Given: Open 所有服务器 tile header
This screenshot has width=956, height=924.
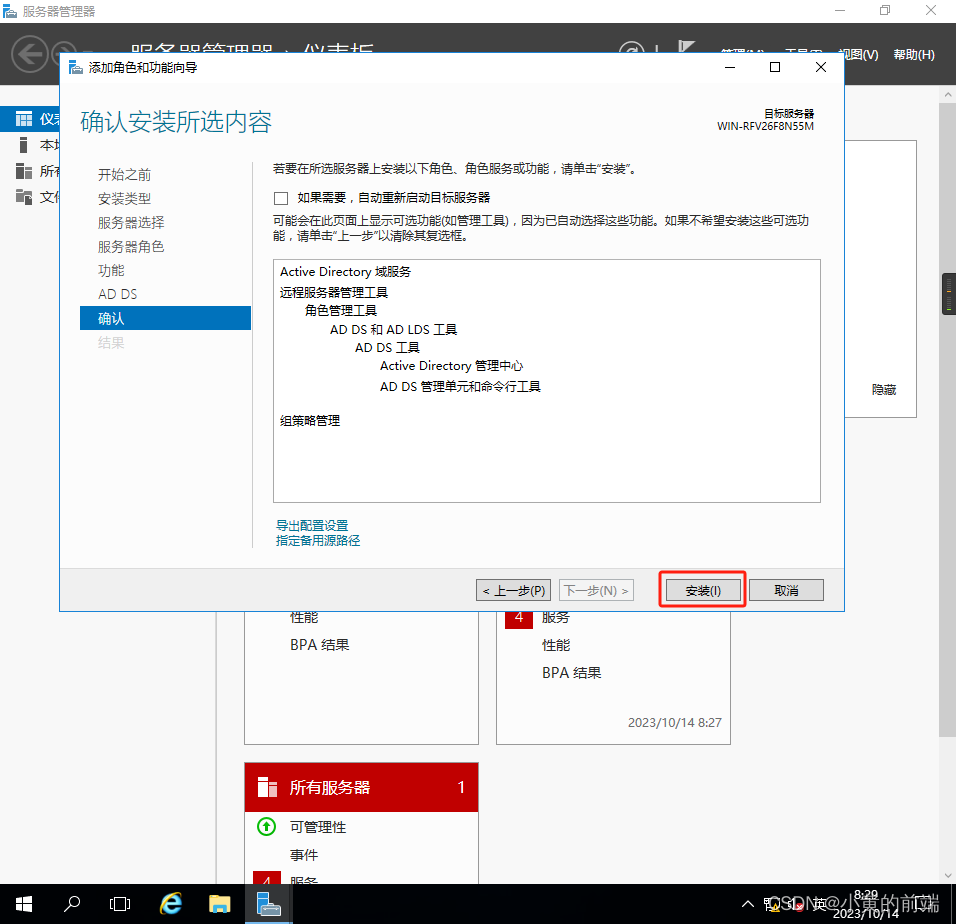Looking at the screenshot, I should [361, 787].
